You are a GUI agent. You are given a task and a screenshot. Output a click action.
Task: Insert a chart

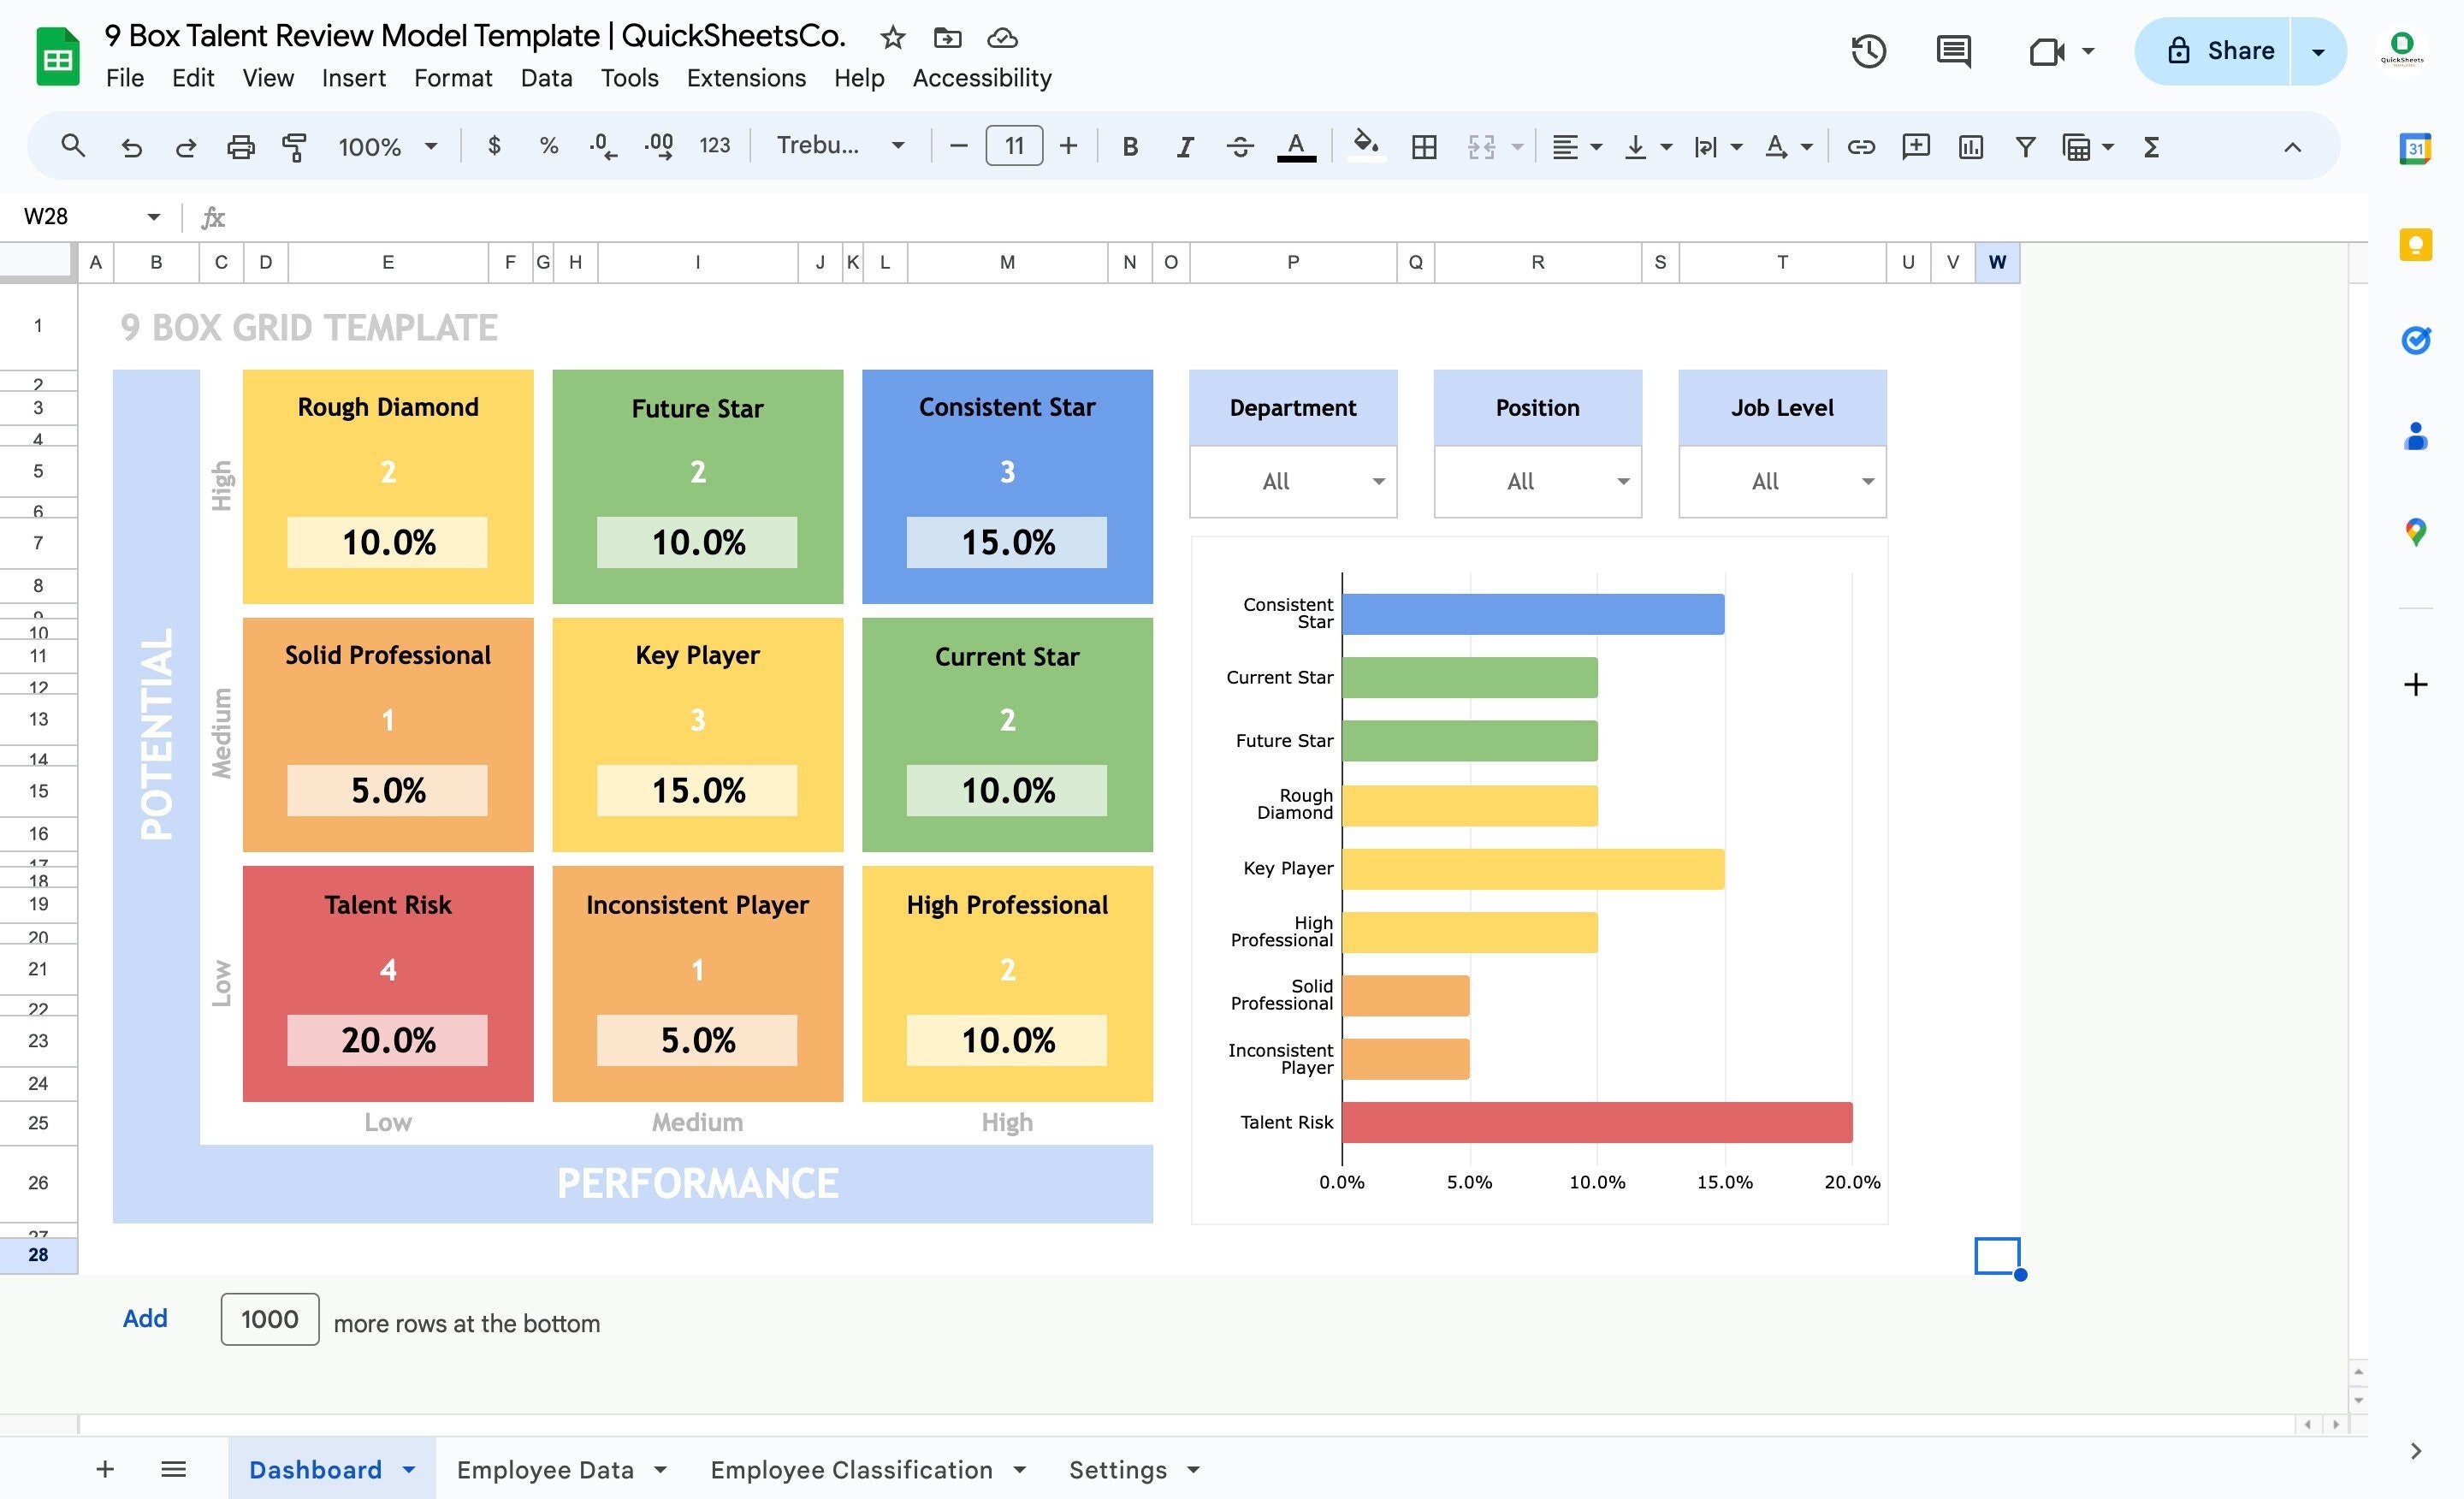(x=1969, y=146)
